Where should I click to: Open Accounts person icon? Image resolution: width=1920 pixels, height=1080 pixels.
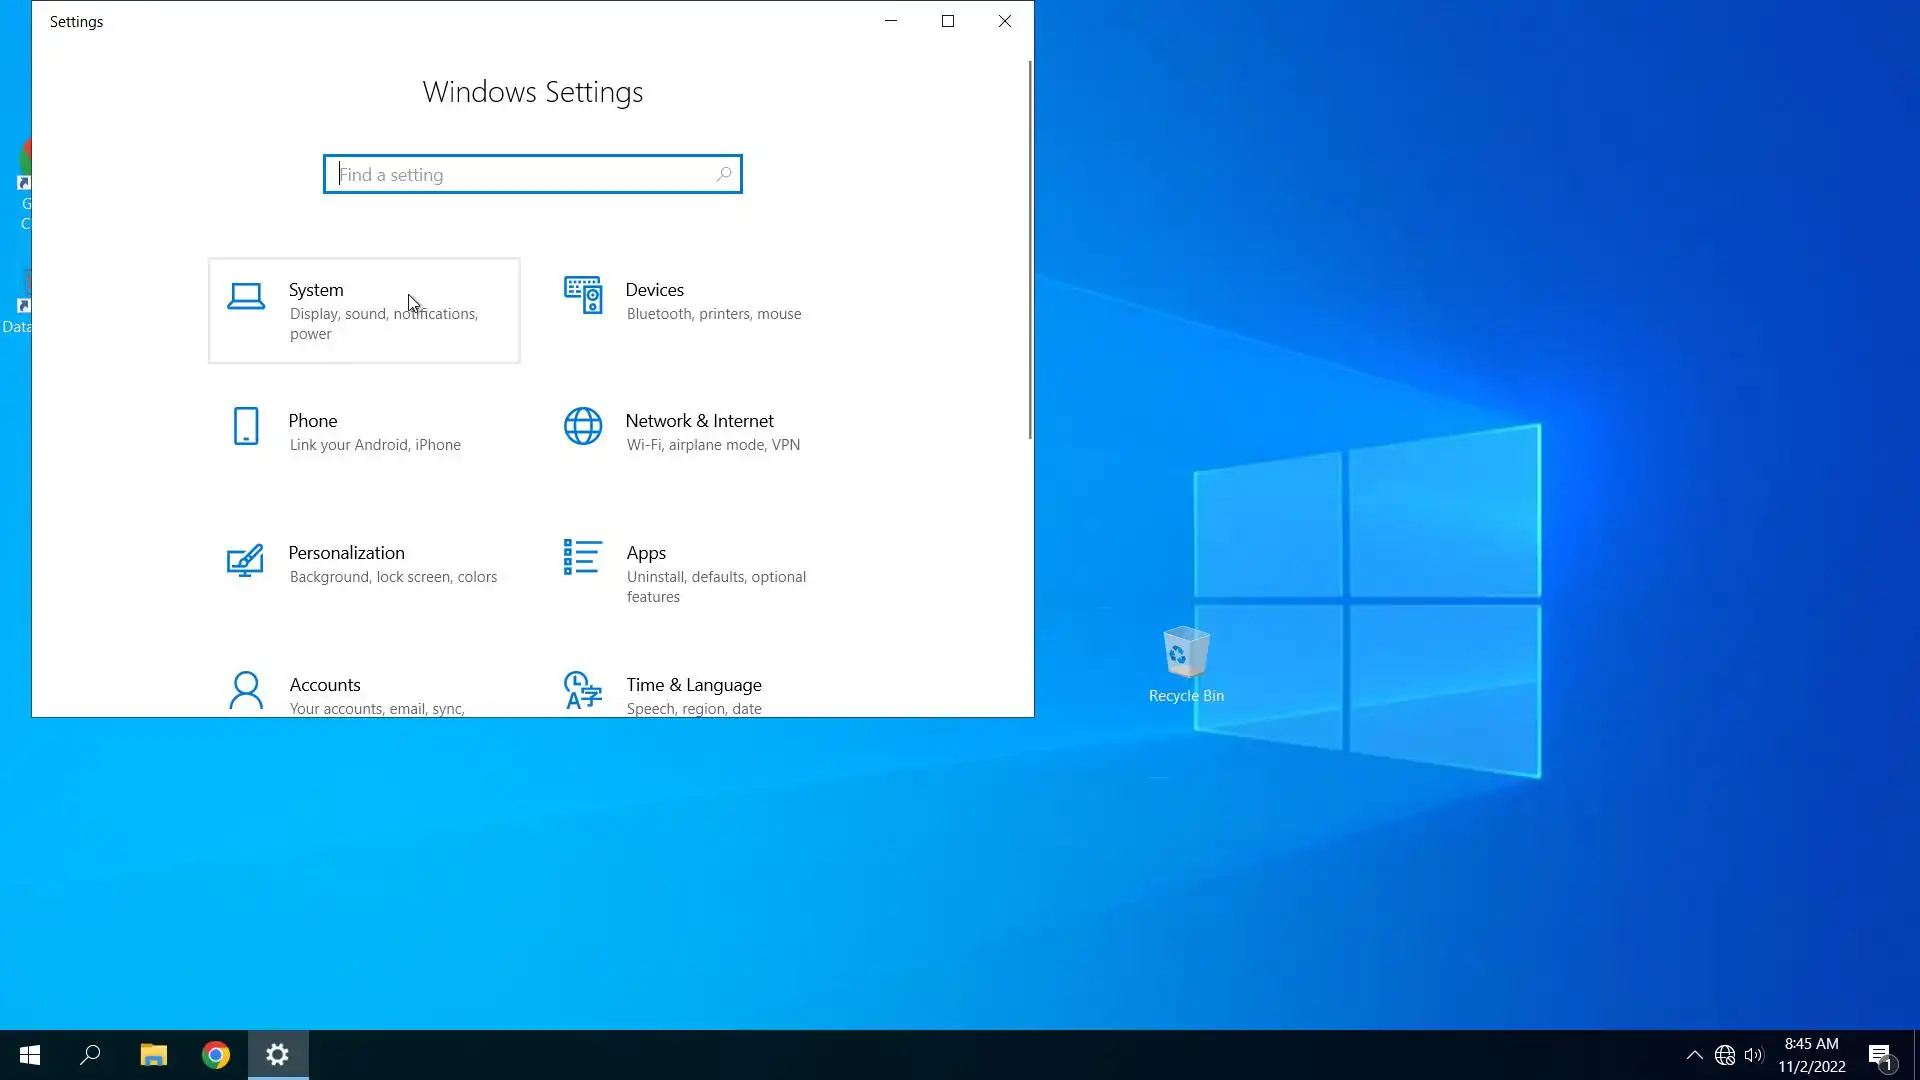[246, 691]
